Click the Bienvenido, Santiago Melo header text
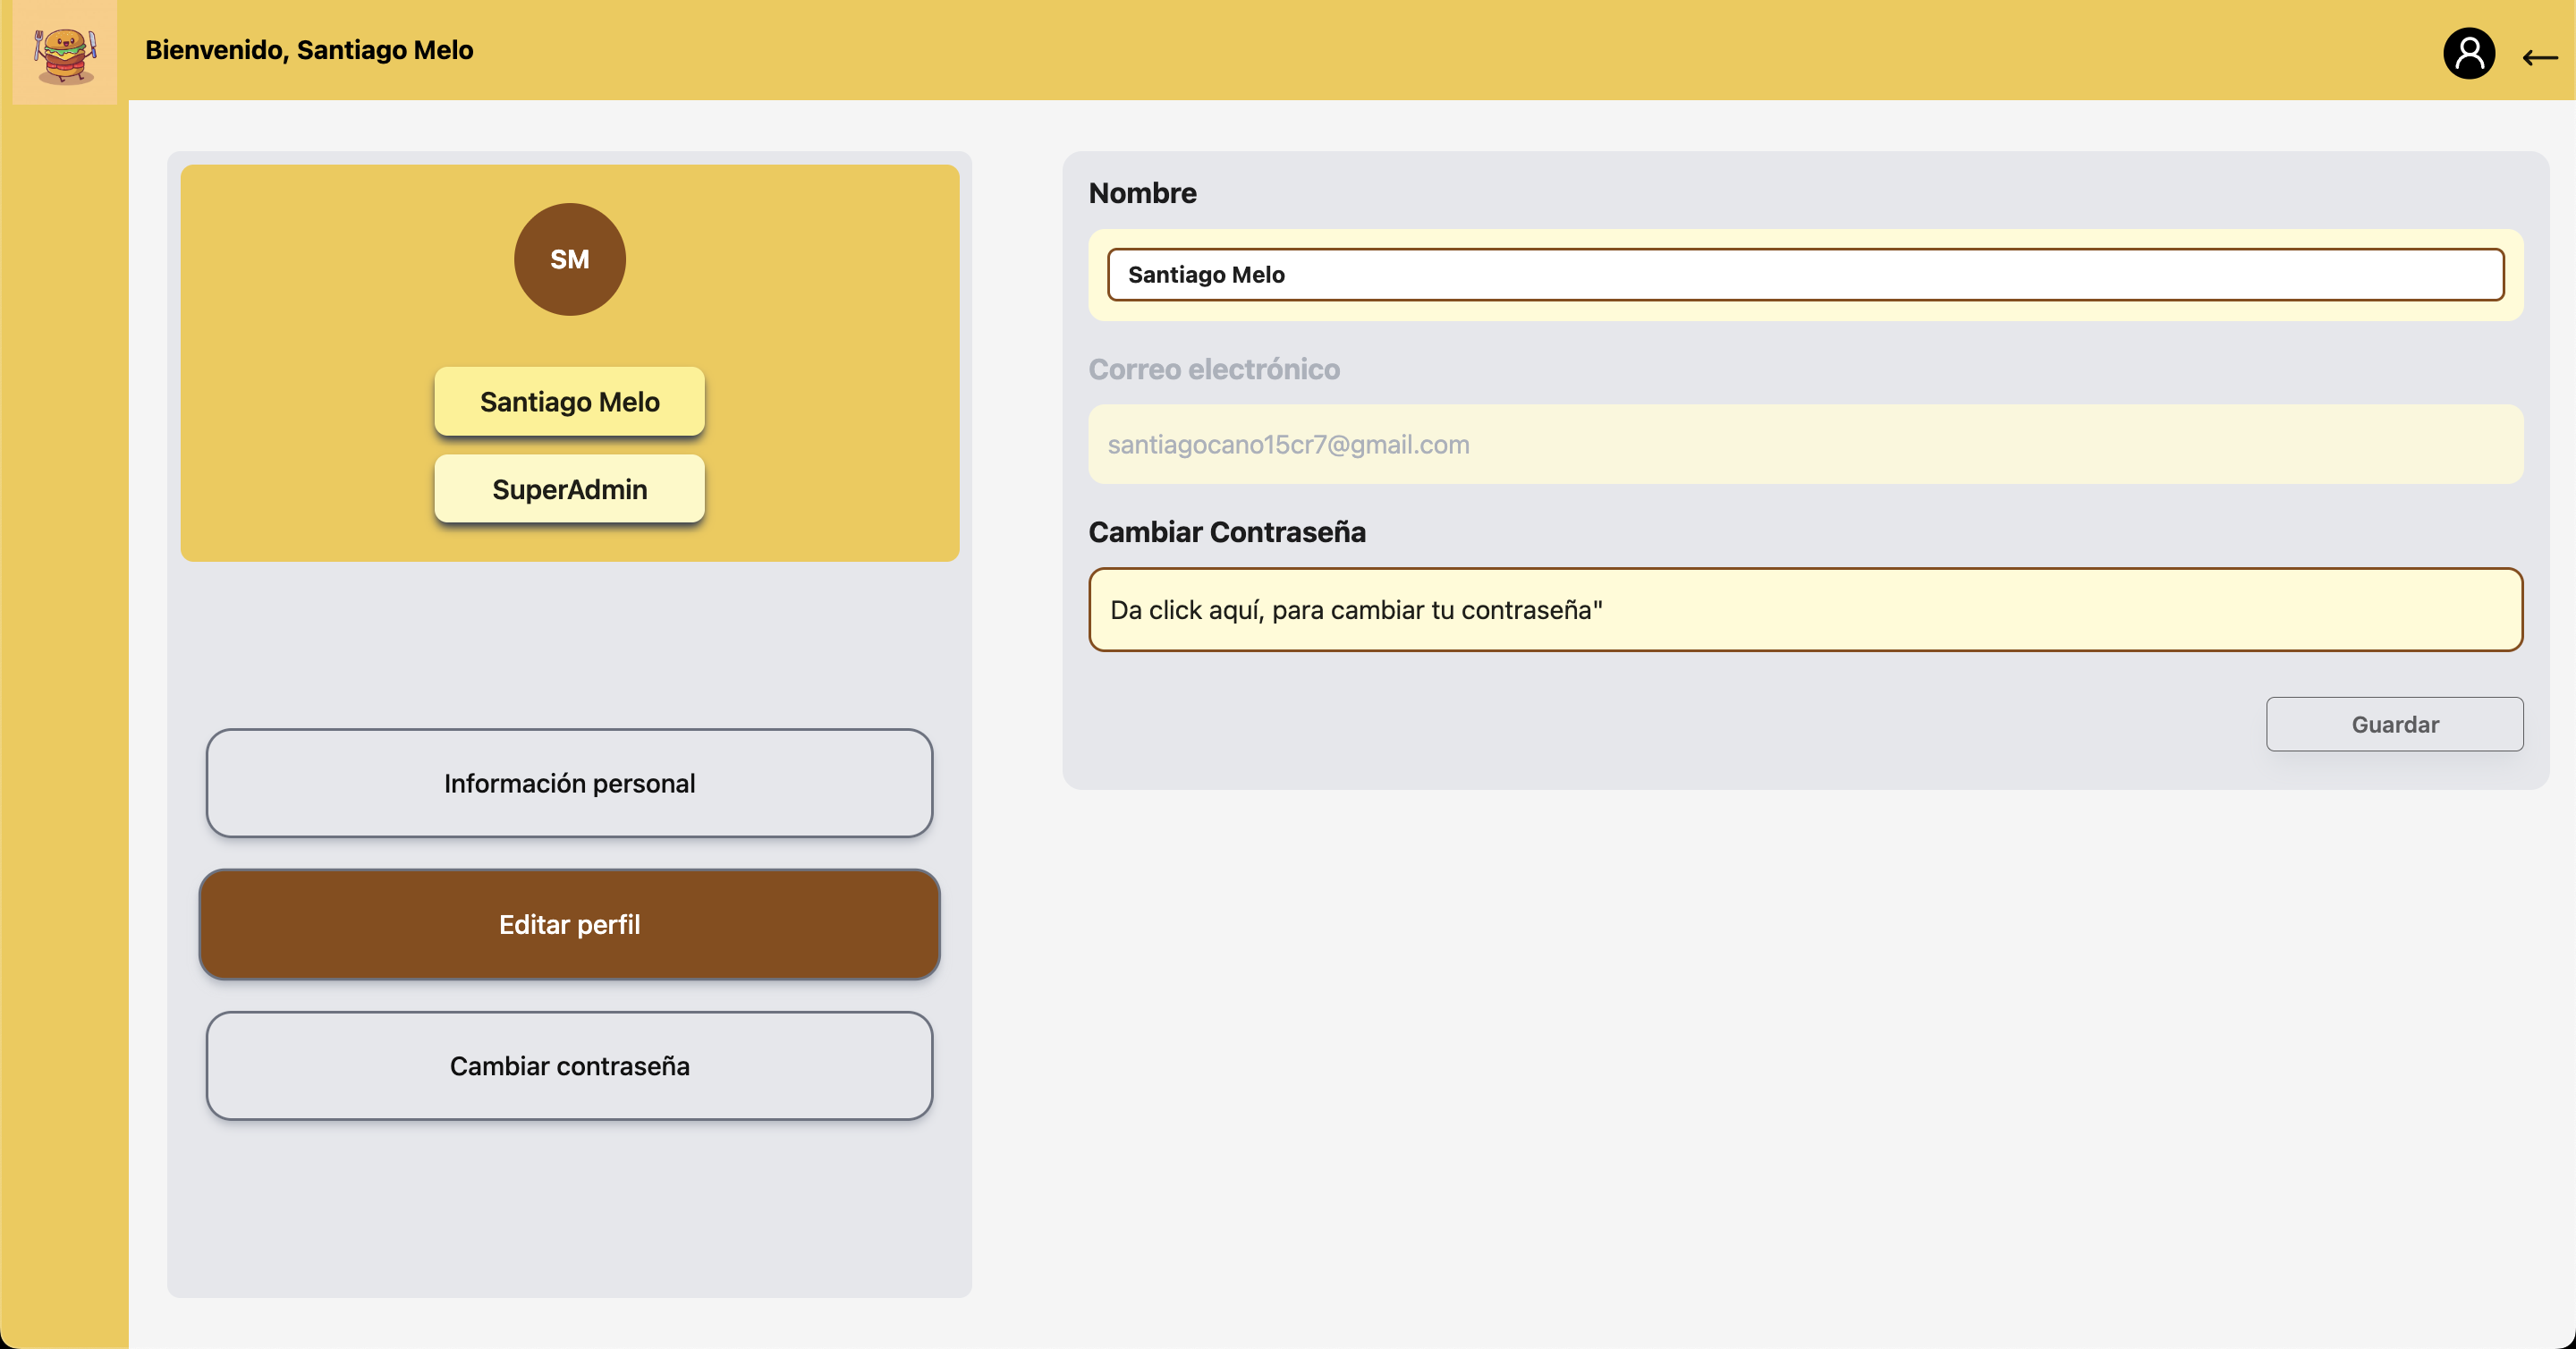 (309, 50)
